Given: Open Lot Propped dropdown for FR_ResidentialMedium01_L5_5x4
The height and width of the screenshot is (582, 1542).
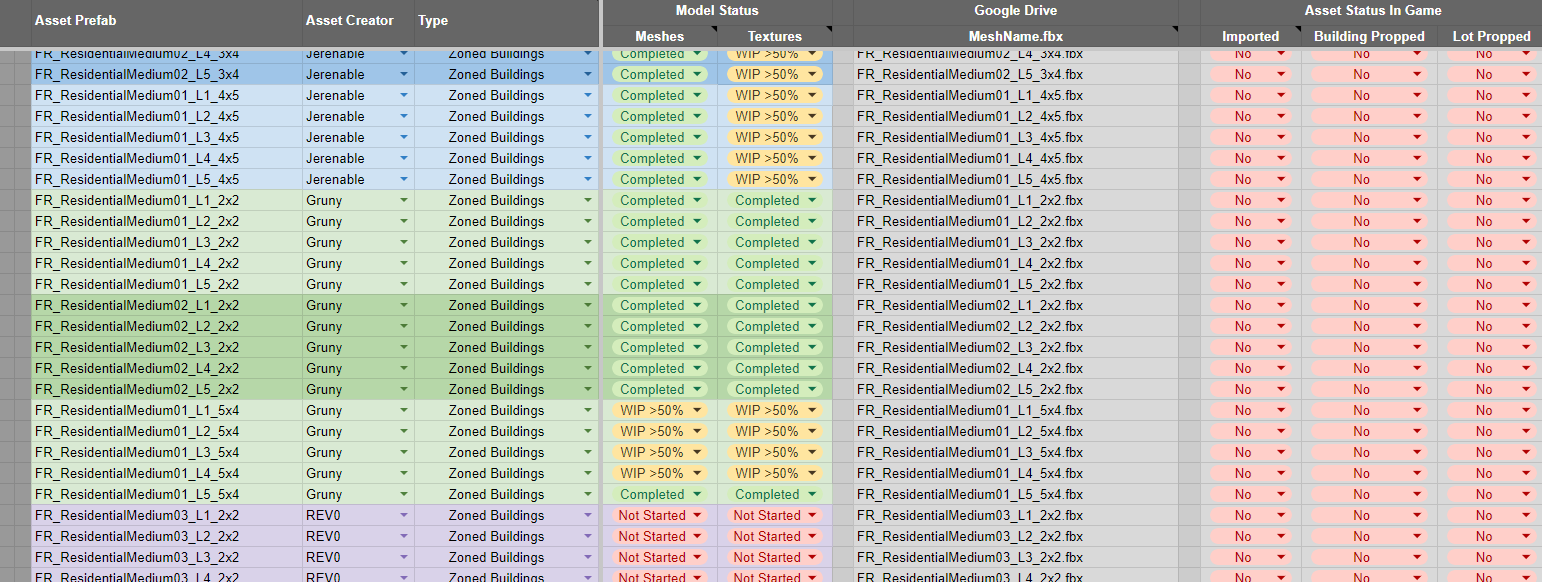Looking at the screenshot, I should pos(1526,495).
